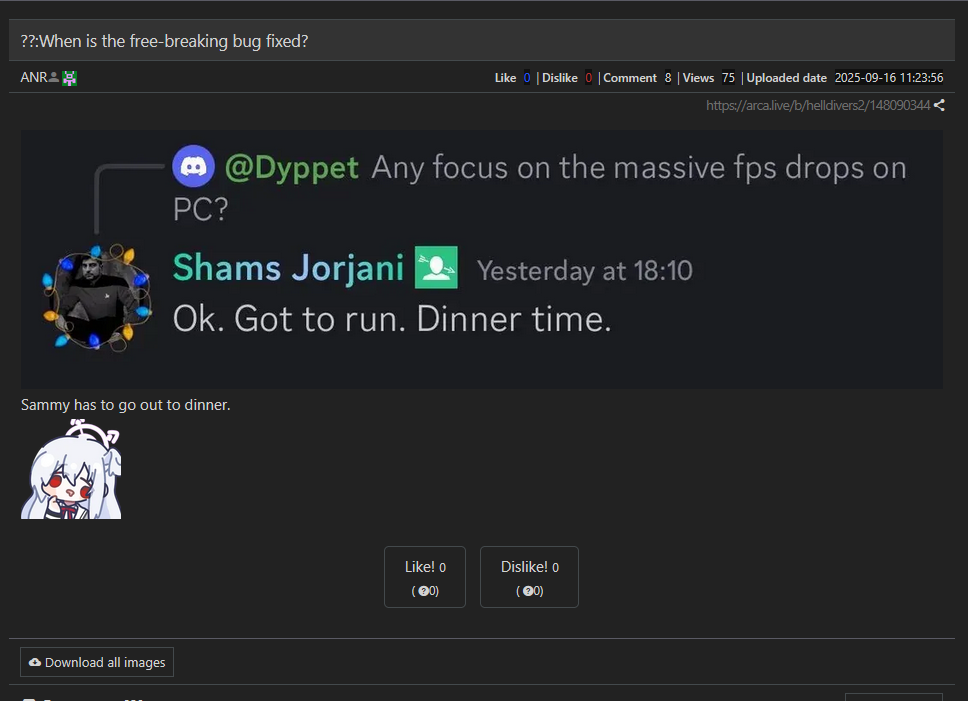Open the Discord screenshot image
The height and width of the screenshot is (701, 968).
point(482,259)
